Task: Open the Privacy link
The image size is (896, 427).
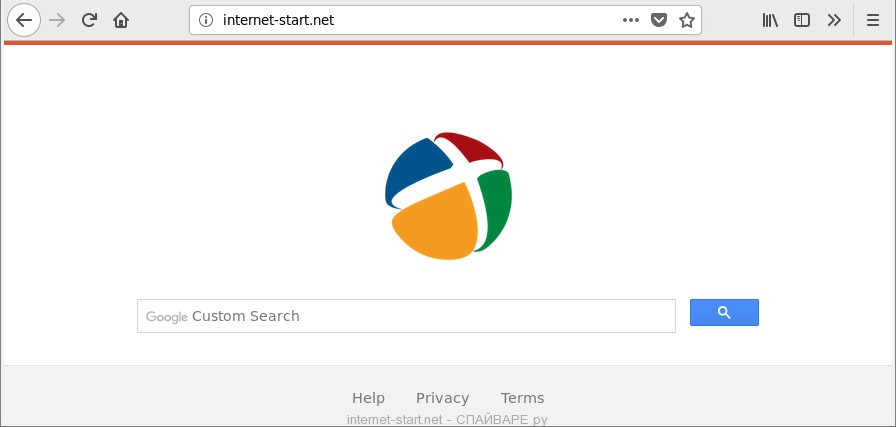Action: (x=442, y=398)
